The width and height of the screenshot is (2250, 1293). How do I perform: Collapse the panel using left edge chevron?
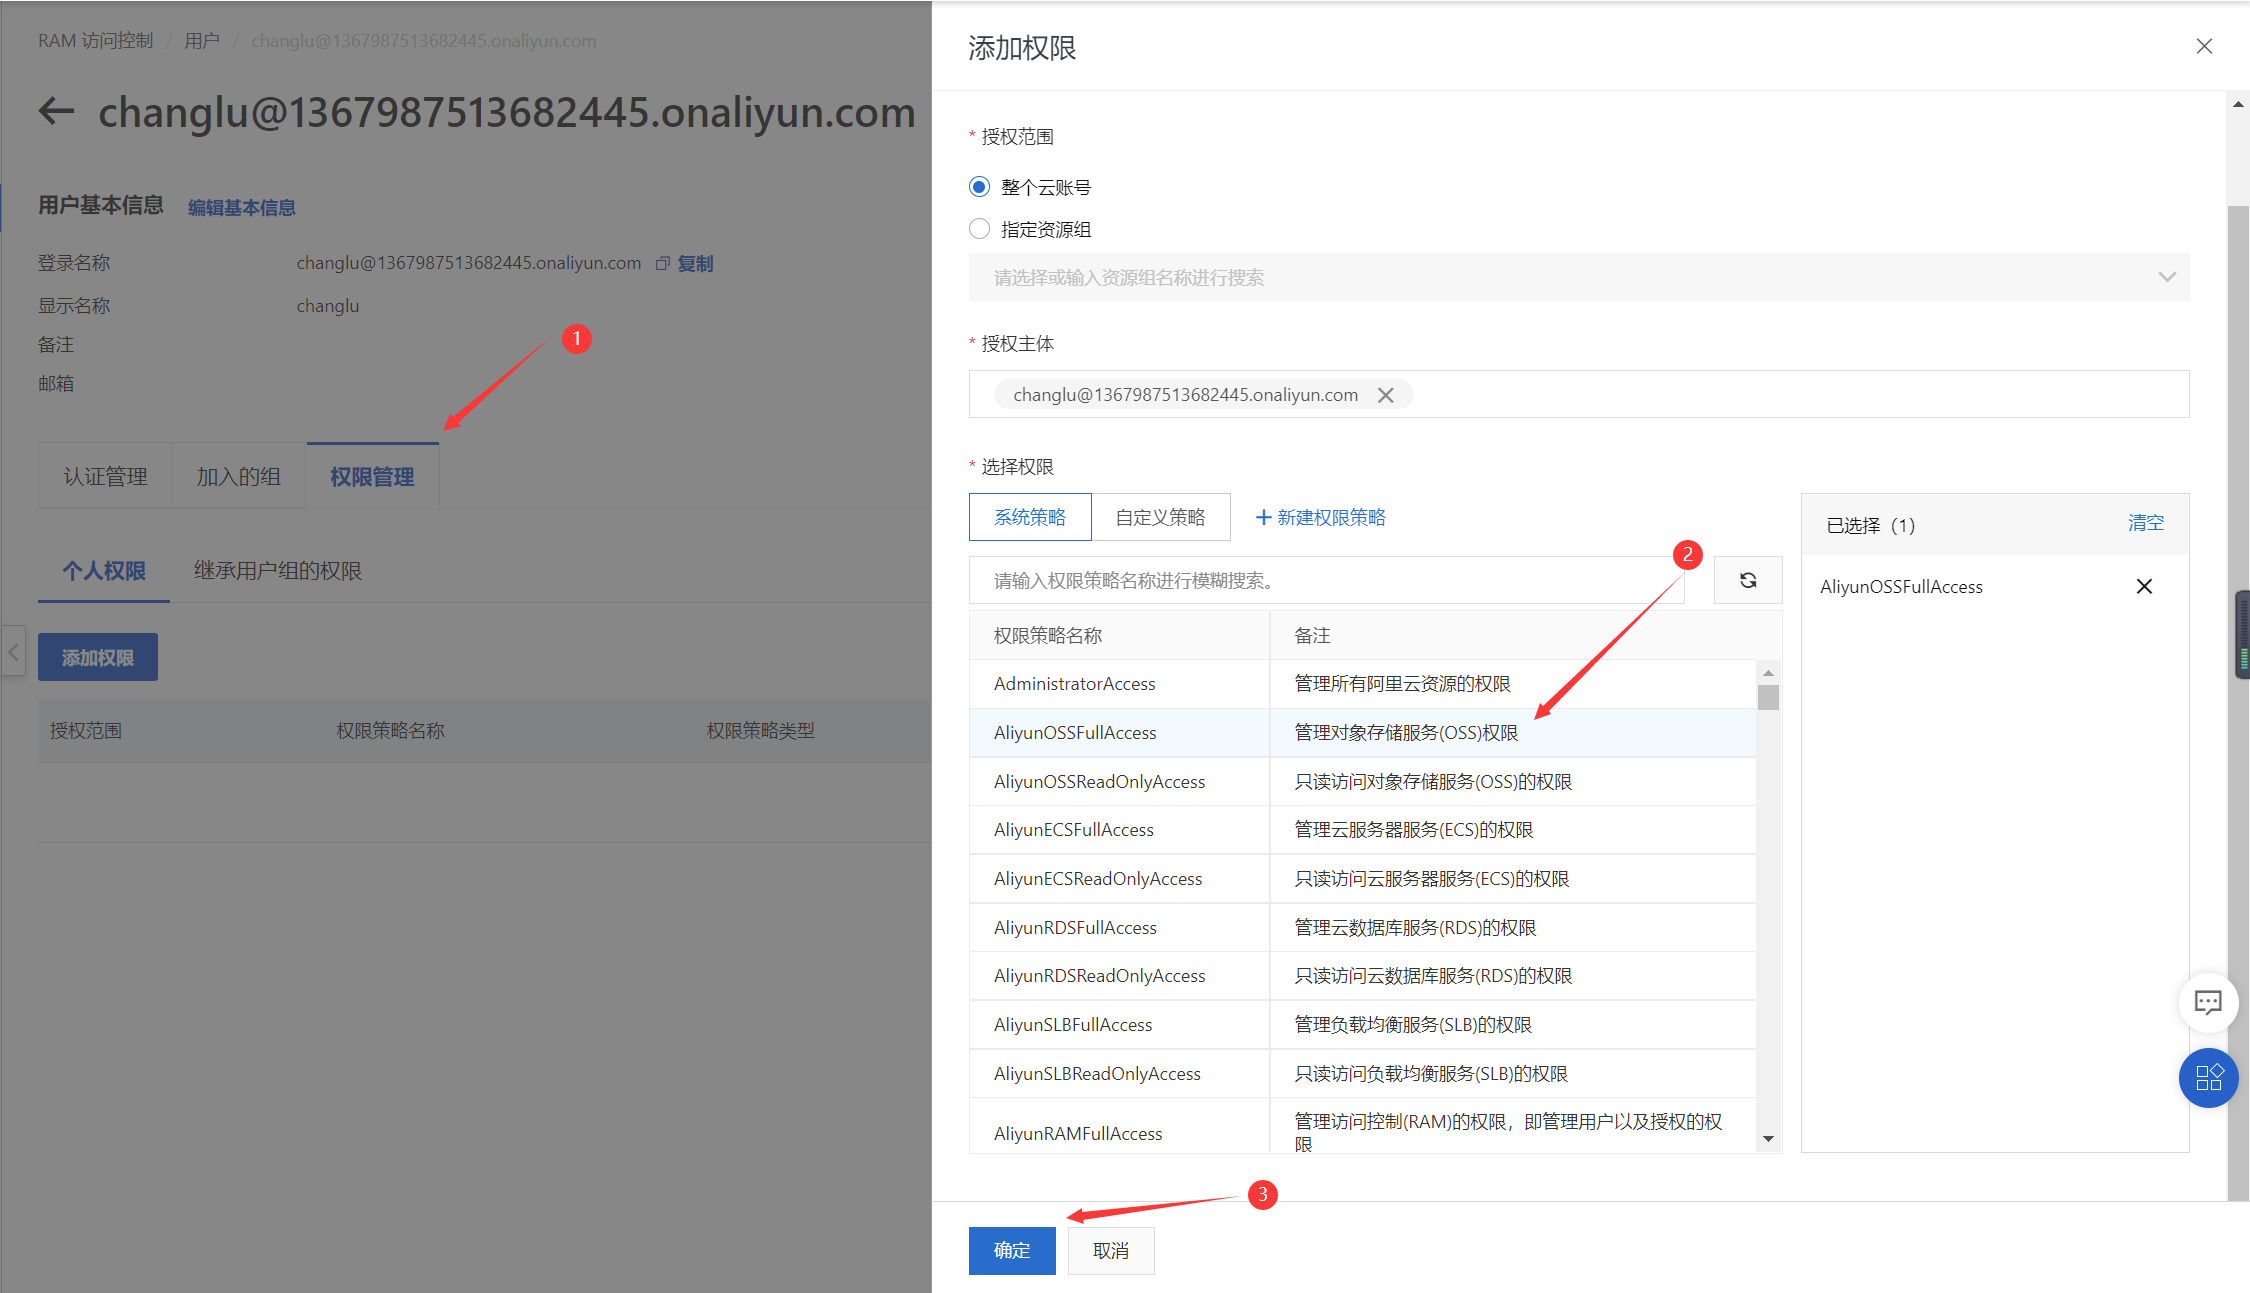pos(13,651)
